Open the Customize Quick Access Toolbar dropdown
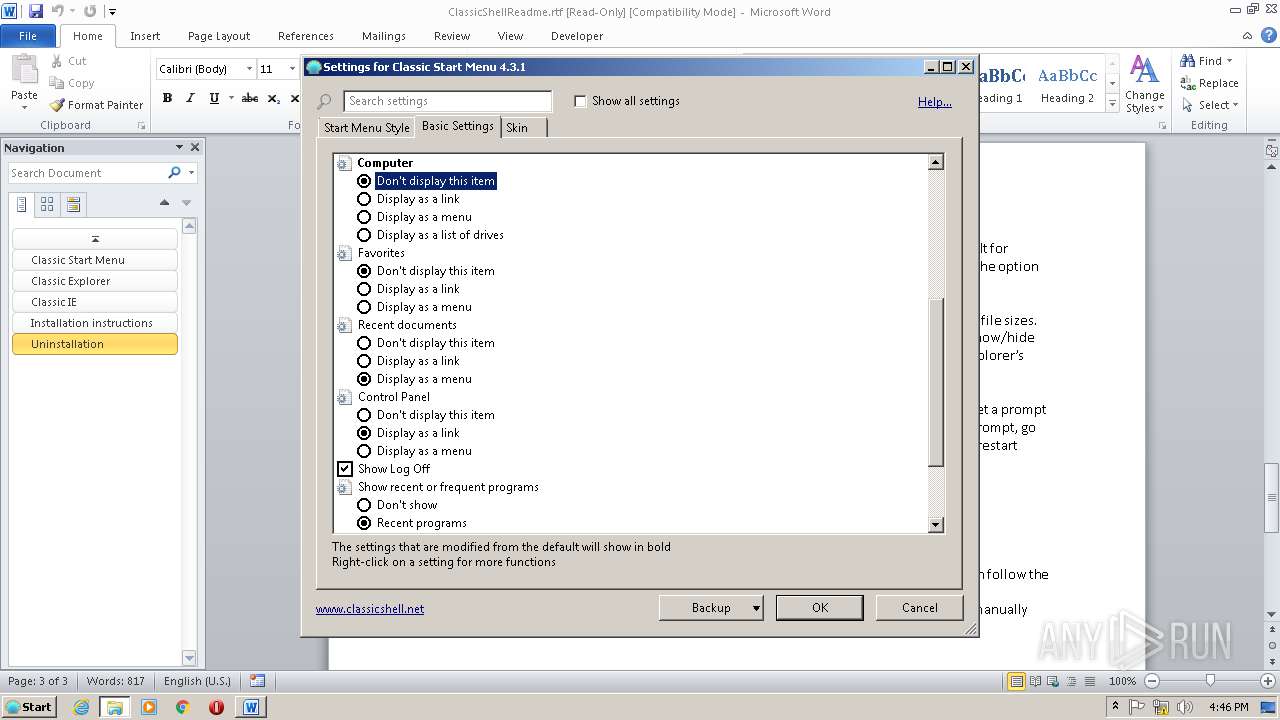This screenshot has height=720, width=1280. tap(111, 12)
